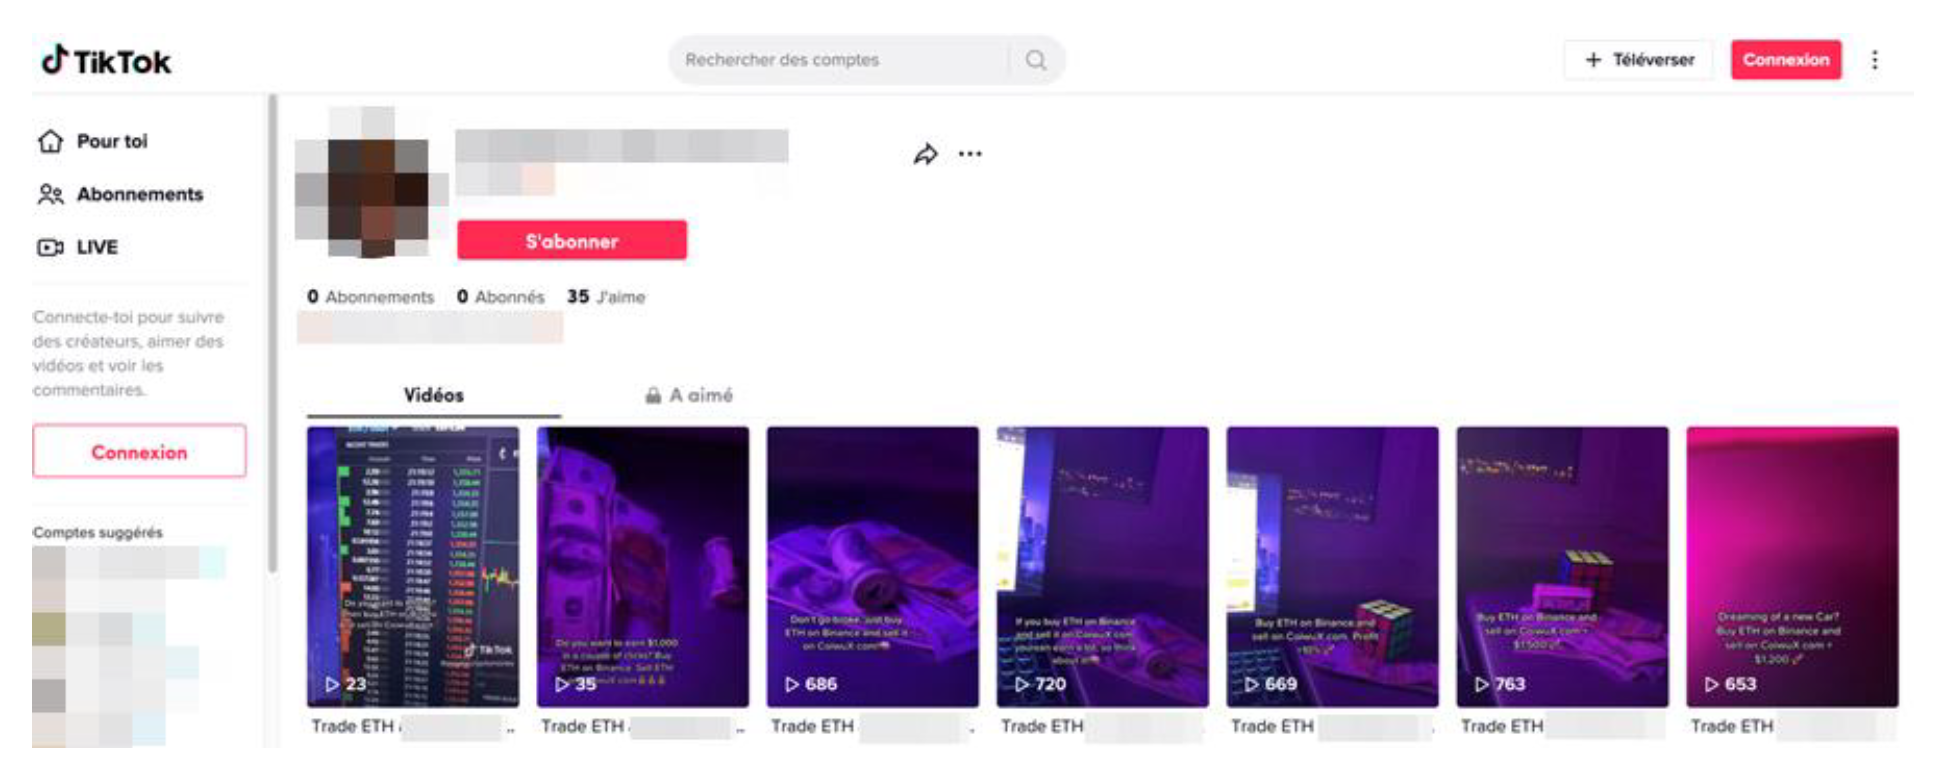Click sidebar outlined Connexion button
The width and height of the screenshot is (1940, 766).
(139, 452)
